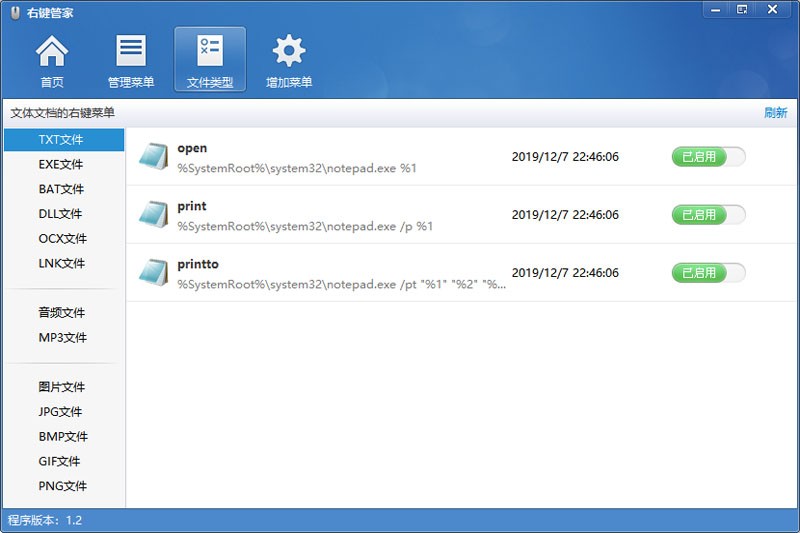
Task: Open the window options button beside minimize
Action: [742, 10]
